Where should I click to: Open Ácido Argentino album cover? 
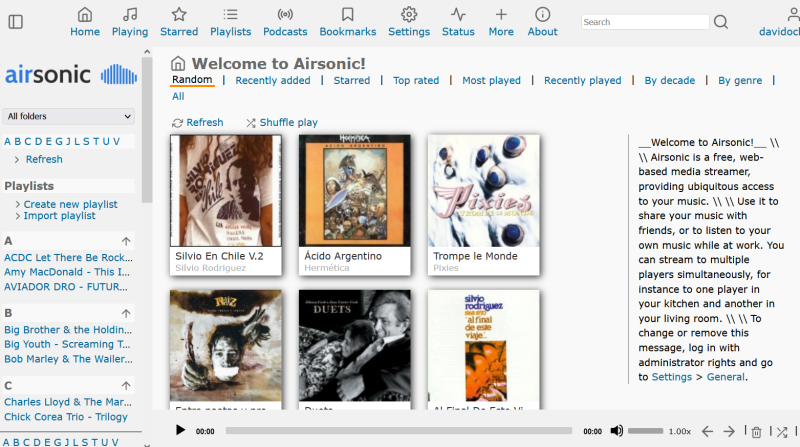(x=355, y=191)
